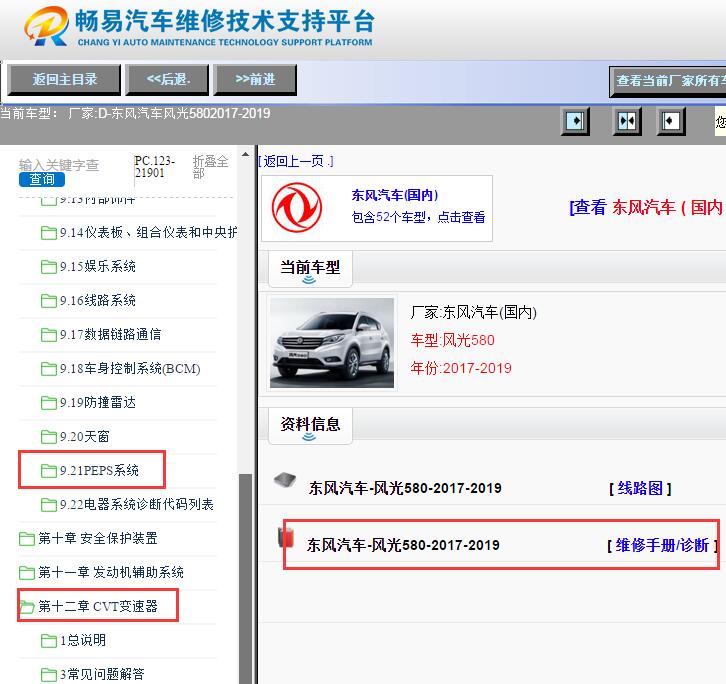This screenshot has height=684, width=726.
Task: Collapse 第十二章 CVT变速器 chapter
Action: tap(98, 606)
